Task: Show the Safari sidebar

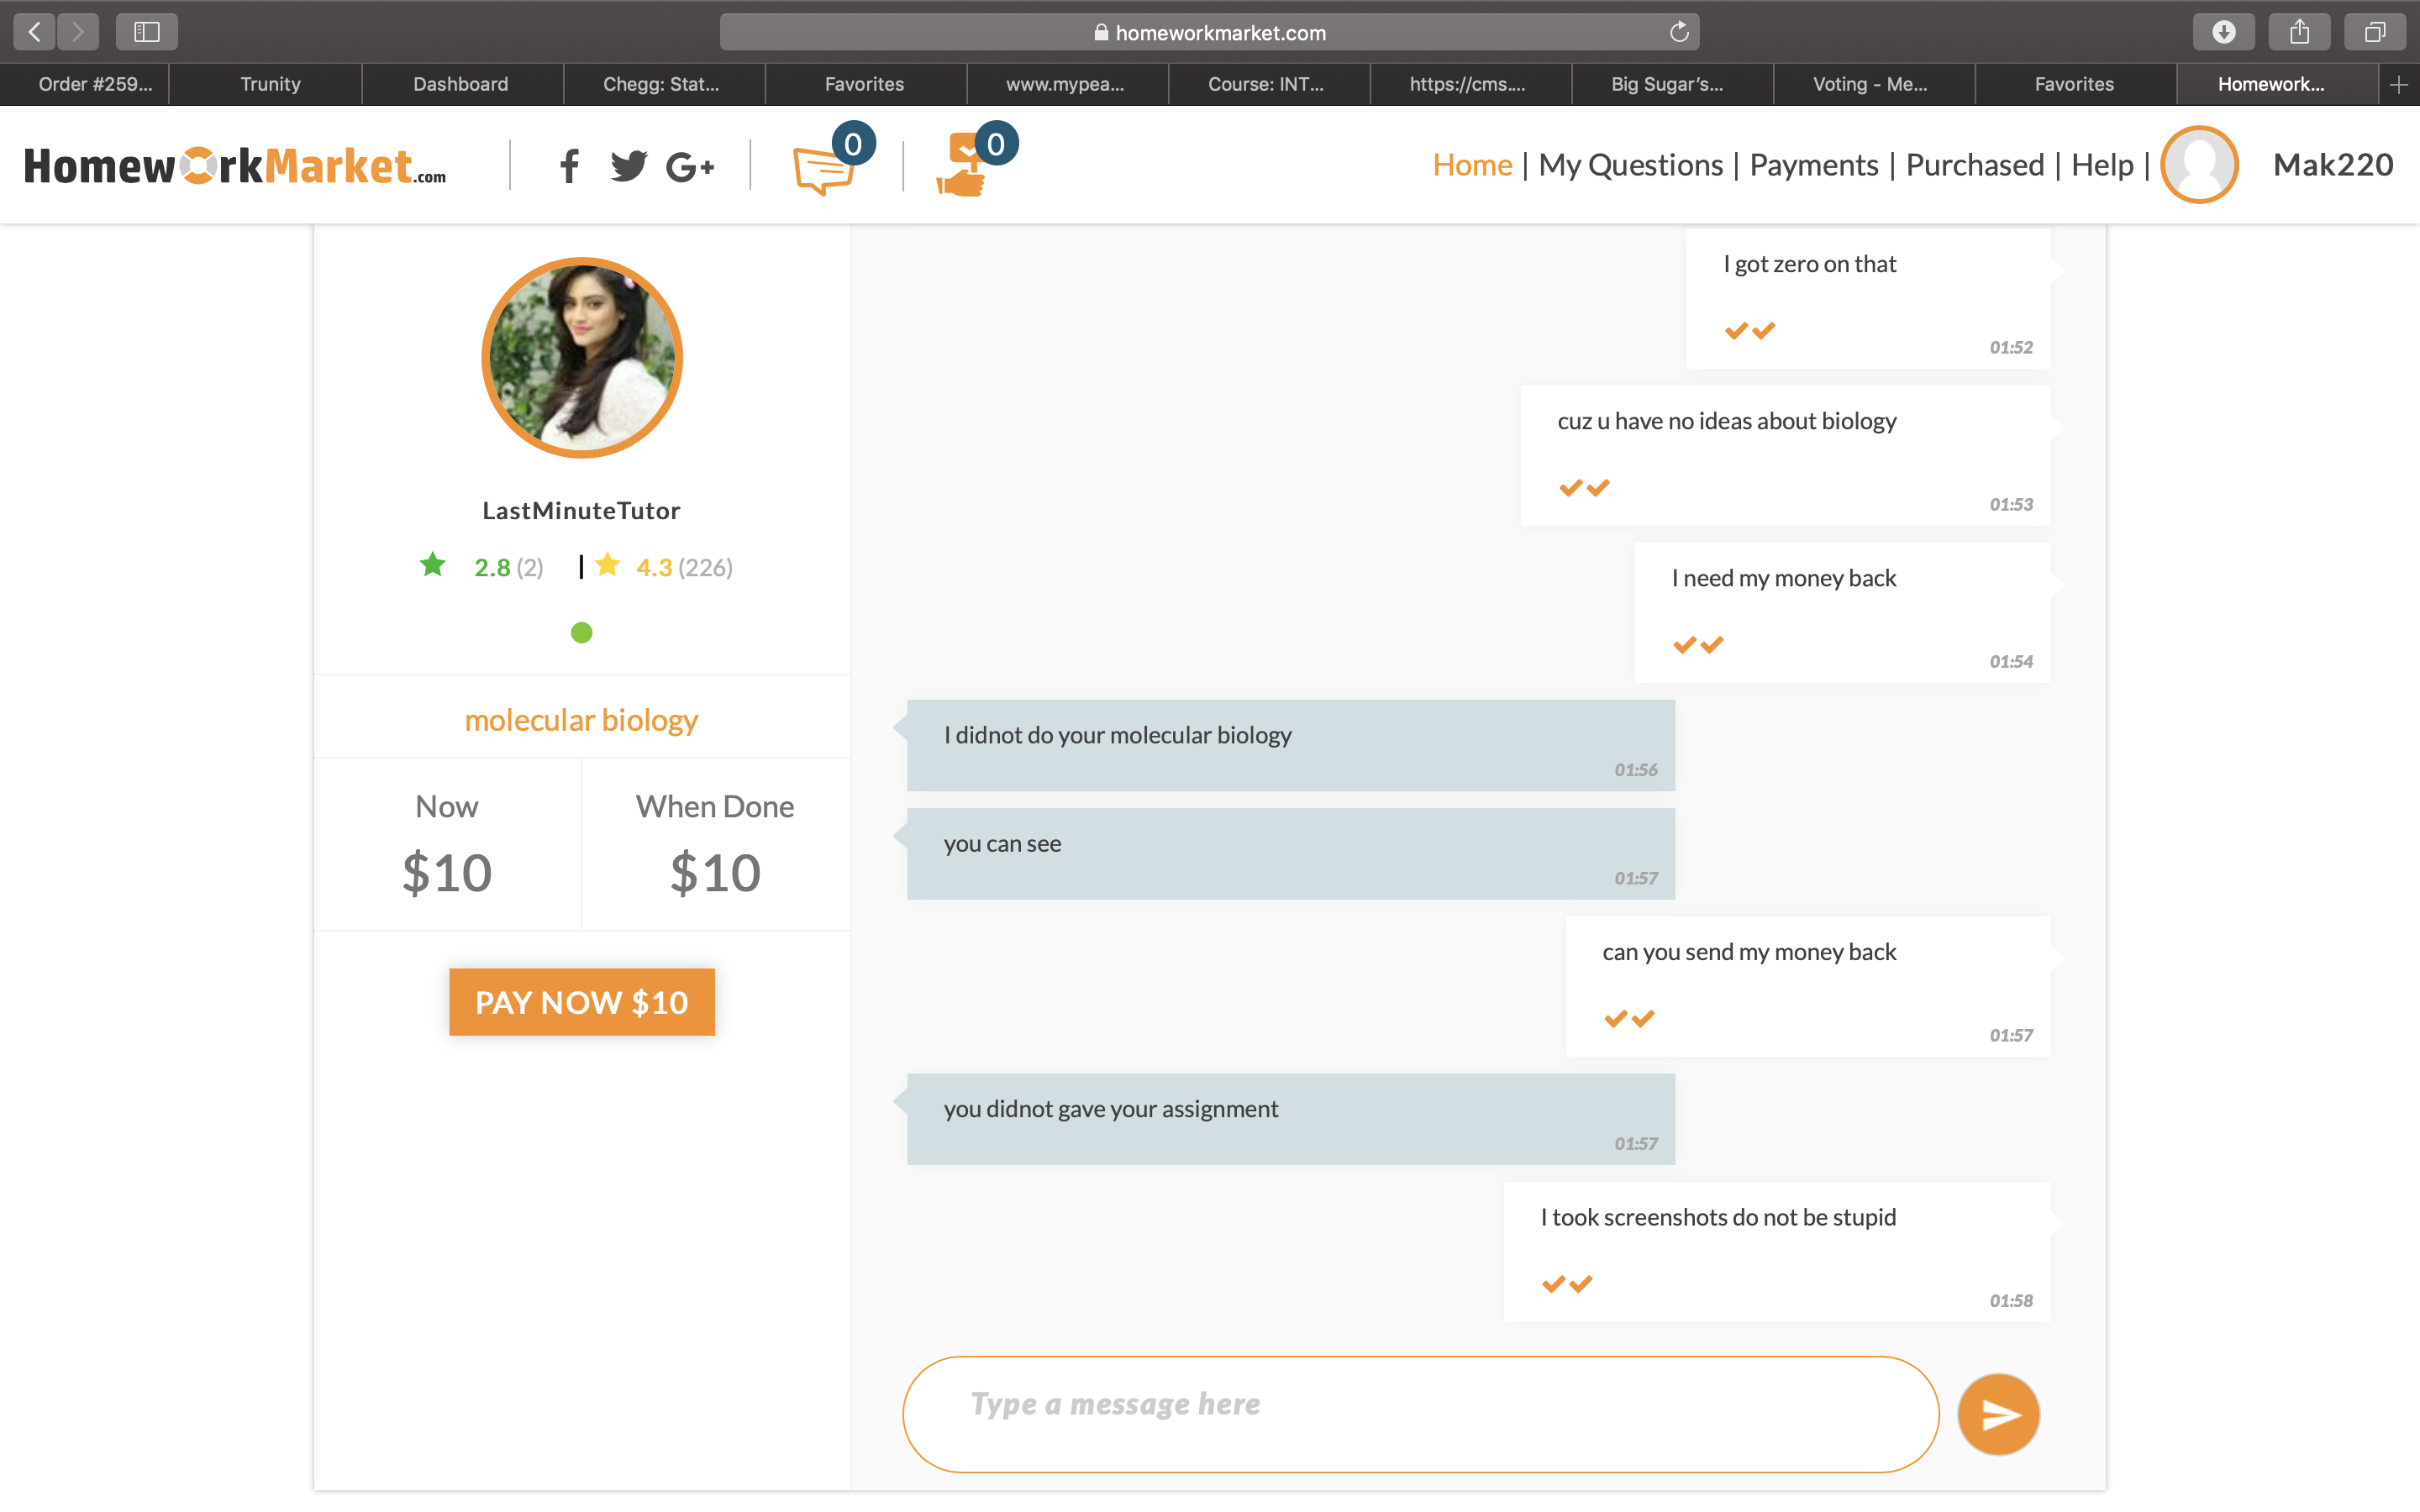Action: [x=147, y=32]
